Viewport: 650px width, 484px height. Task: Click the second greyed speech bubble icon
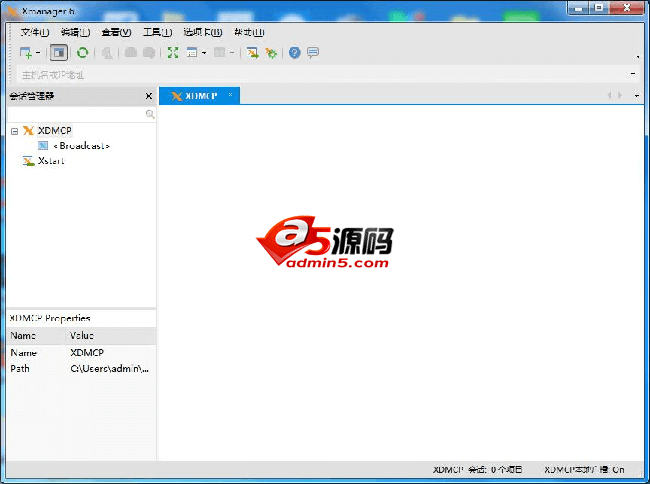coord(149,53)
